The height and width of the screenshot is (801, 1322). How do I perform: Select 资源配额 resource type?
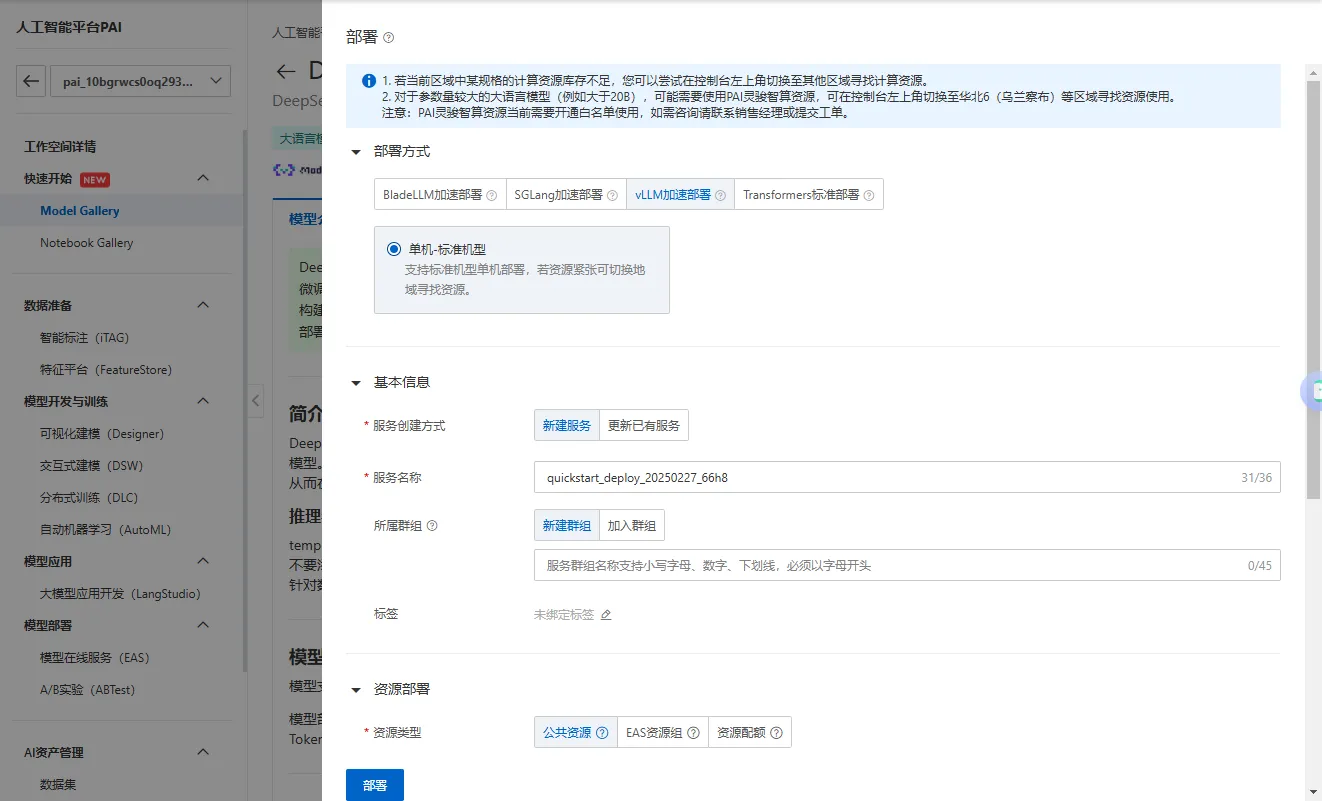750,733
